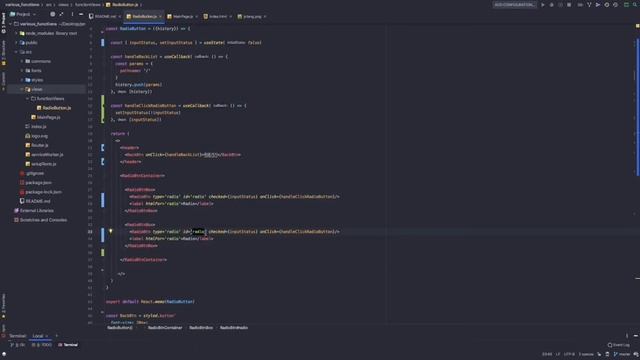Open the TODO tool window button
640x360 pixels.
click(x=42, y=345)
